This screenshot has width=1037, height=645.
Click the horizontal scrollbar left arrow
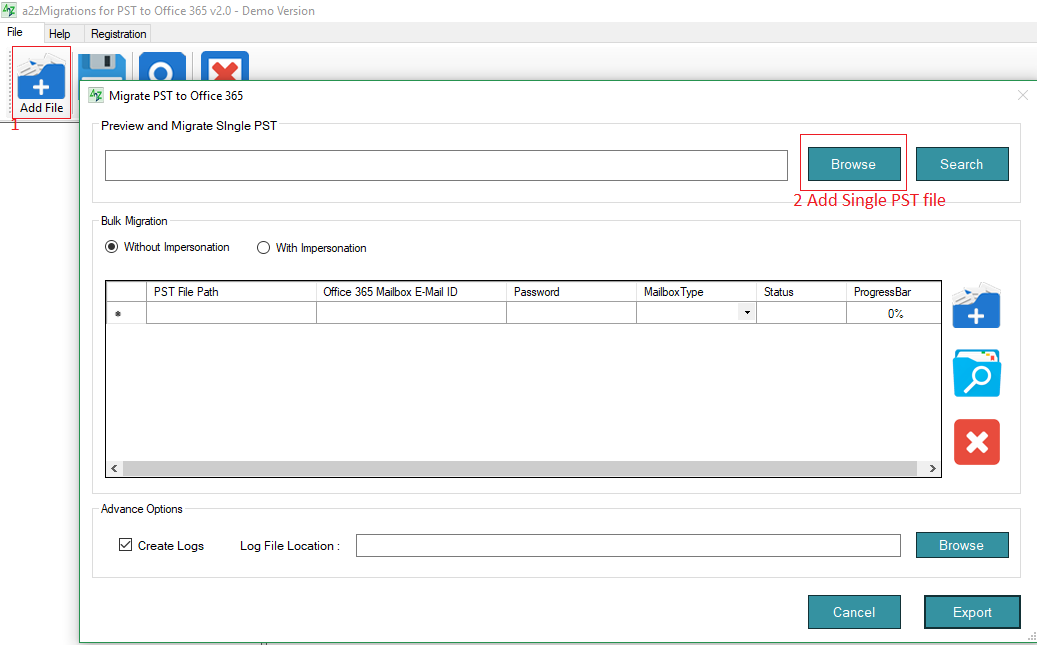(114, 468)
